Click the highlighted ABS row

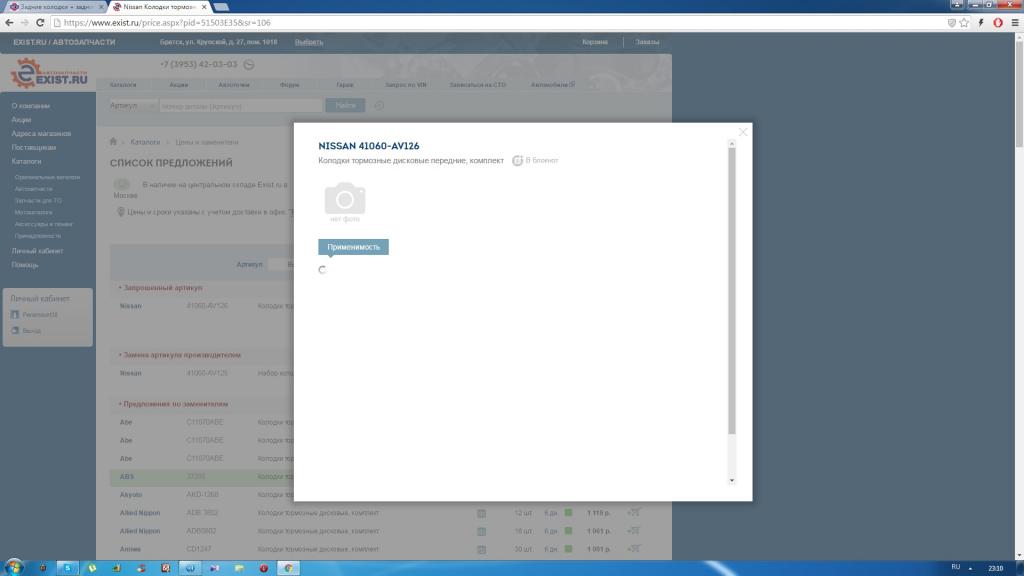coord(202,477)
